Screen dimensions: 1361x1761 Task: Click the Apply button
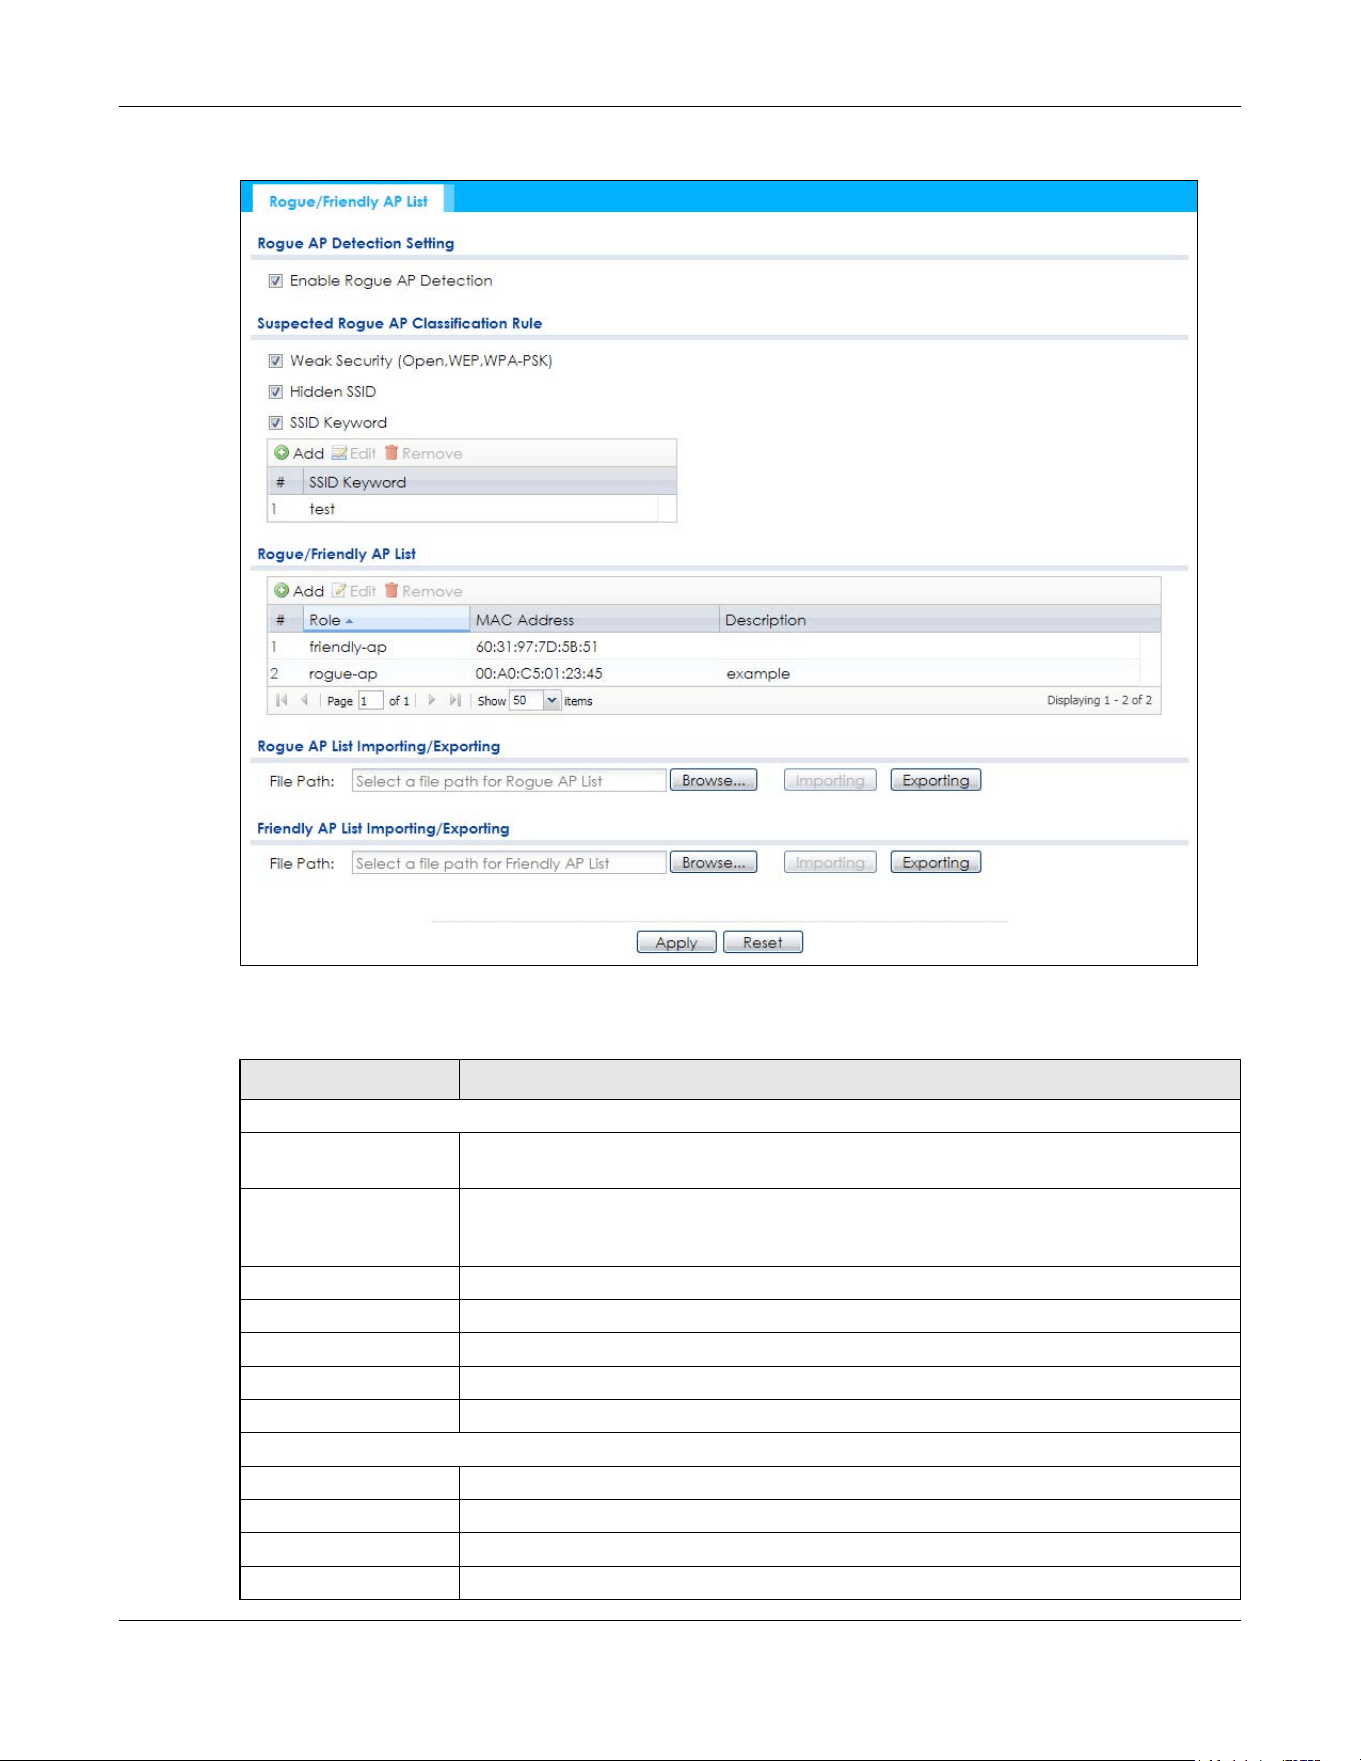click(x=676, y=942)
